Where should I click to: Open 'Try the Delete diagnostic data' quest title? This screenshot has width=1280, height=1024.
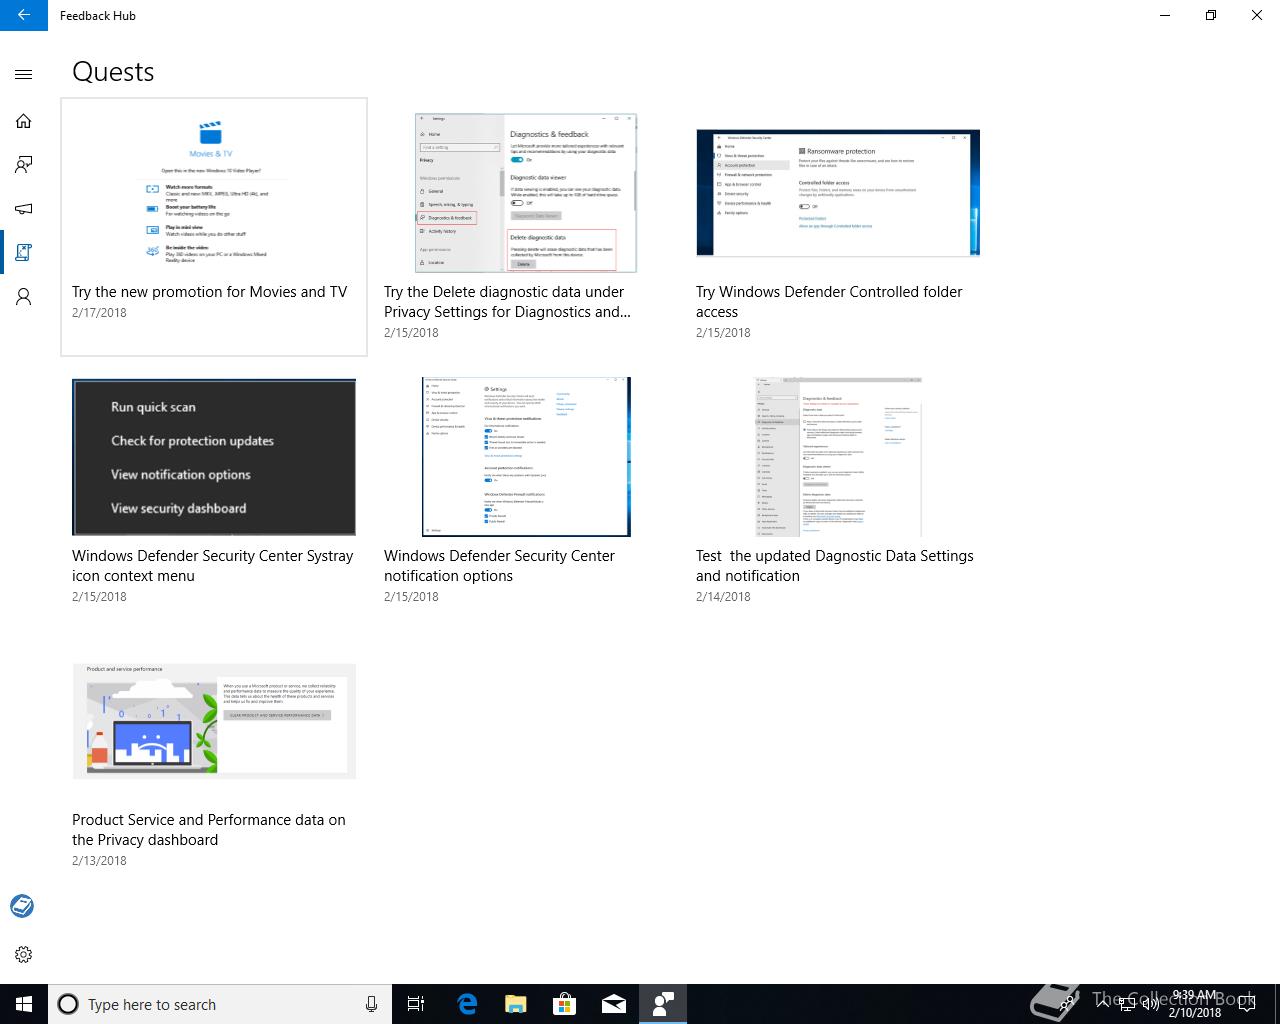[x=507, y=302]
